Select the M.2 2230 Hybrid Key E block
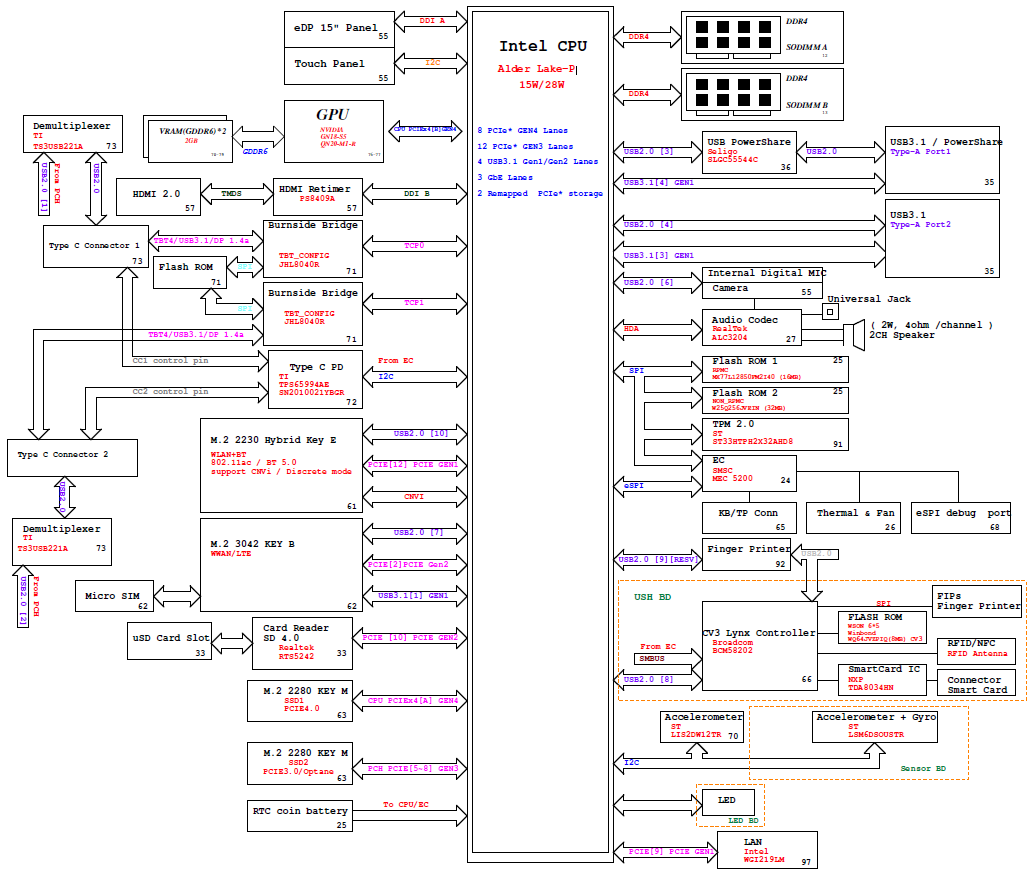The width and height of the screenshot is (1035, 875). pos(281,465)
